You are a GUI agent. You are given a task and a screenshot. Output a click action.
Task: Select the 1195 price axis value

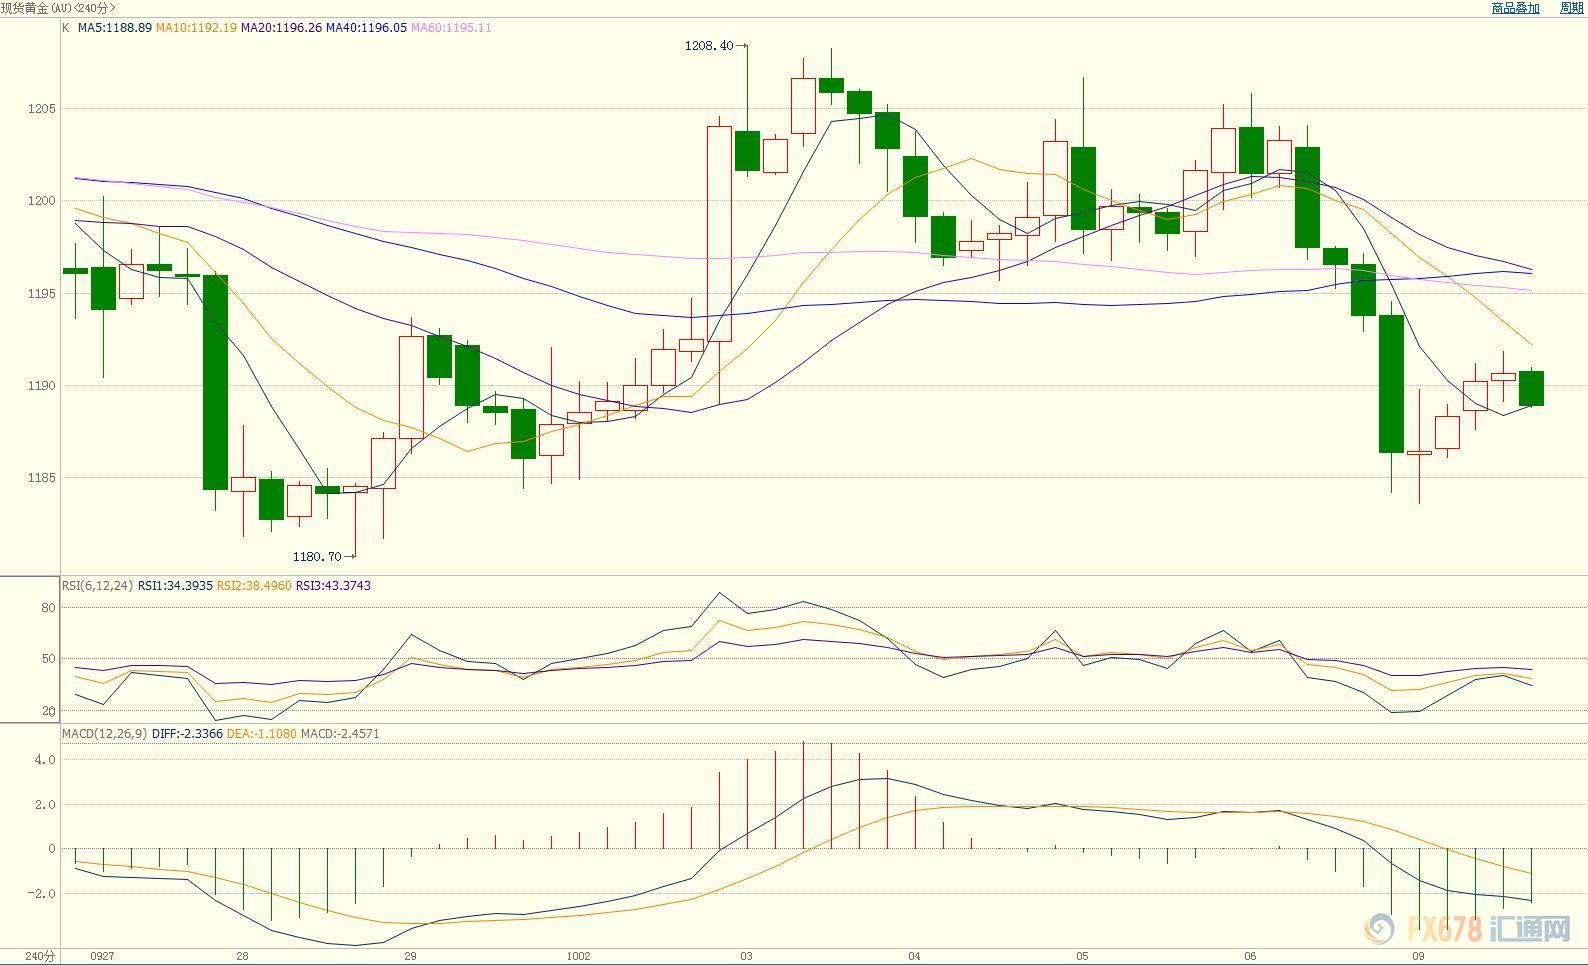point(42,294)
